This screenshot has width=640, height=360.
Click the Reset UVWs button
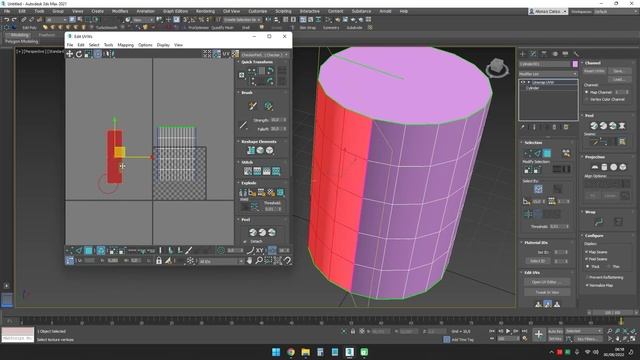pos(594,71)
